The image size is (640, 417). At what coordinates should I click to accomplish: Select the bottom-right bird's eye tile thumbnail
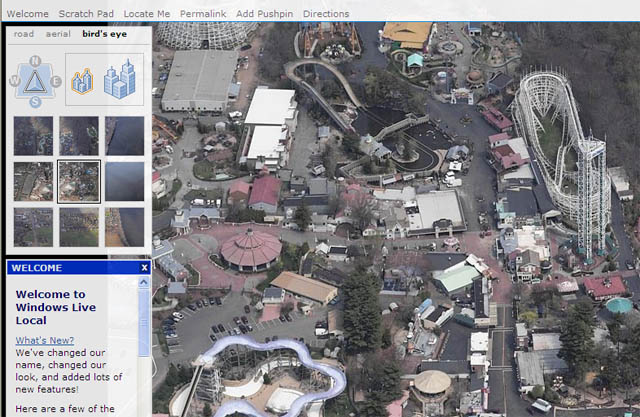124,227
